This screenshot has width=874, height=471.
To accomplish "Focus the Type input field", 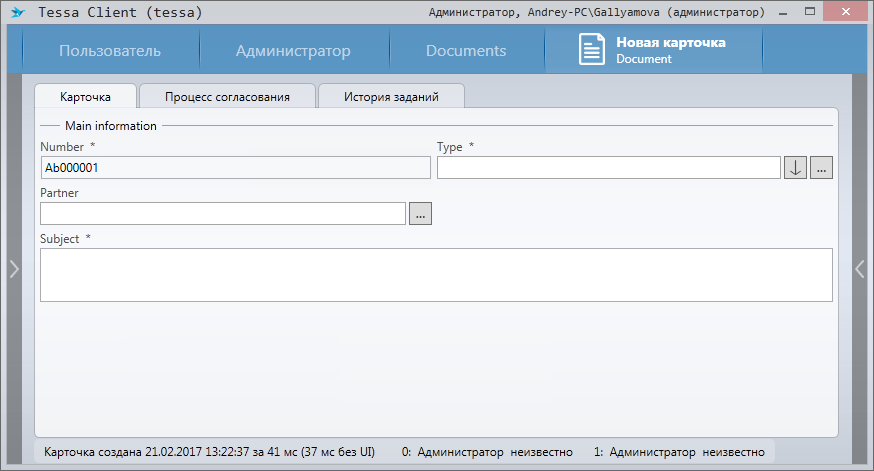I will 608,168.
